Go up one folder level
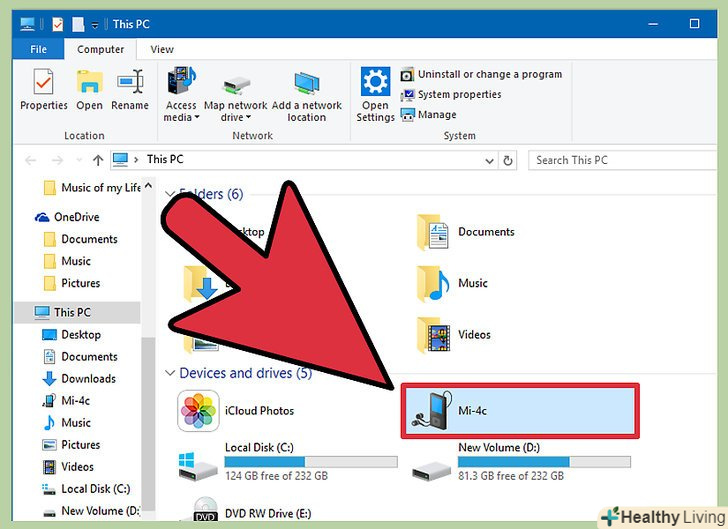This screenshot has width=728, height=529. pyautogui.click(x=98, y=160)
